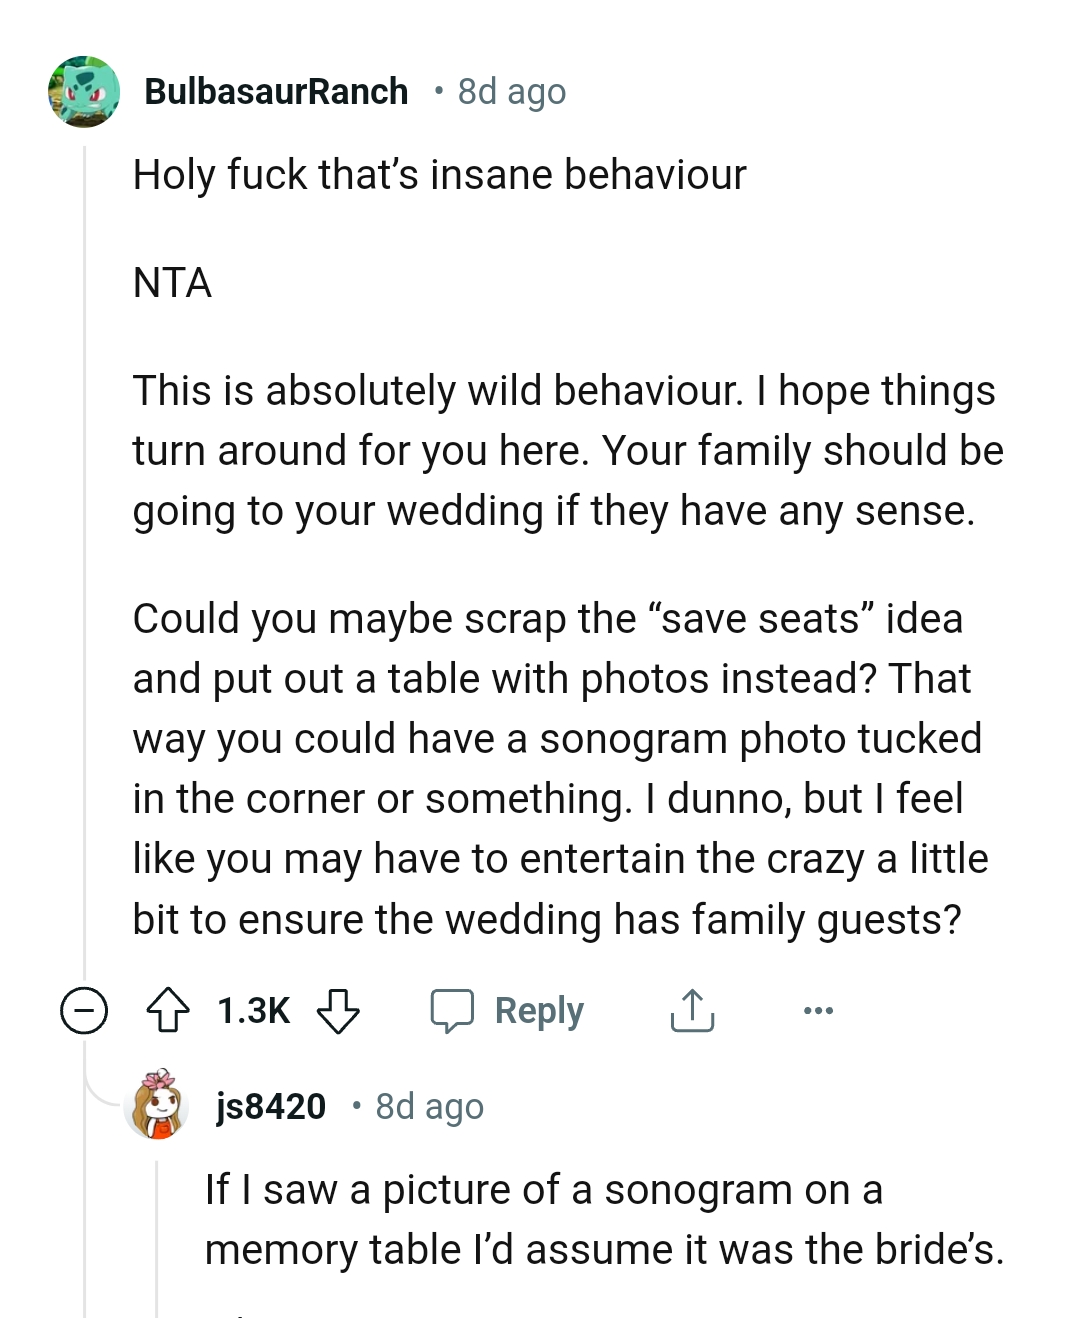Click the three-dot more options icon
The image size is (1080, 1318).
pos(818,1010)
